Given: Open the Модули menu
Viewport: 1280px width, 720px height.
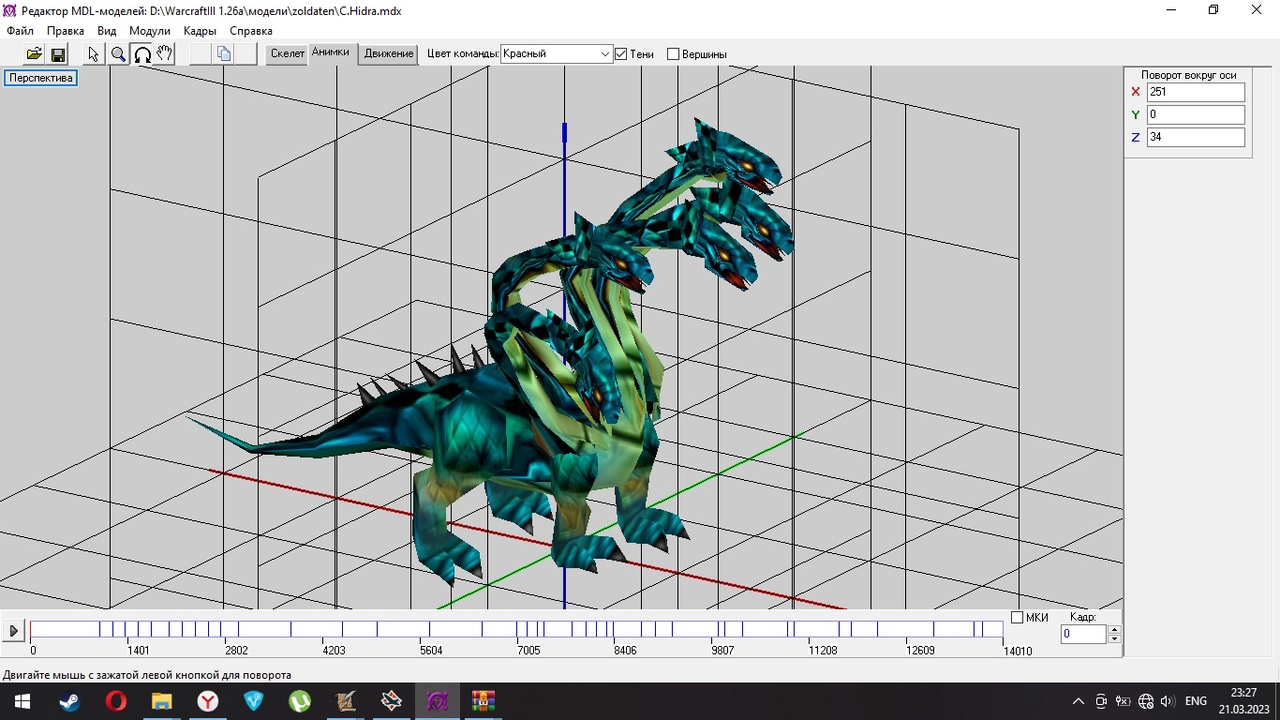Looking at the screenshot, I should pyautogui.click(x=149, y=31).
